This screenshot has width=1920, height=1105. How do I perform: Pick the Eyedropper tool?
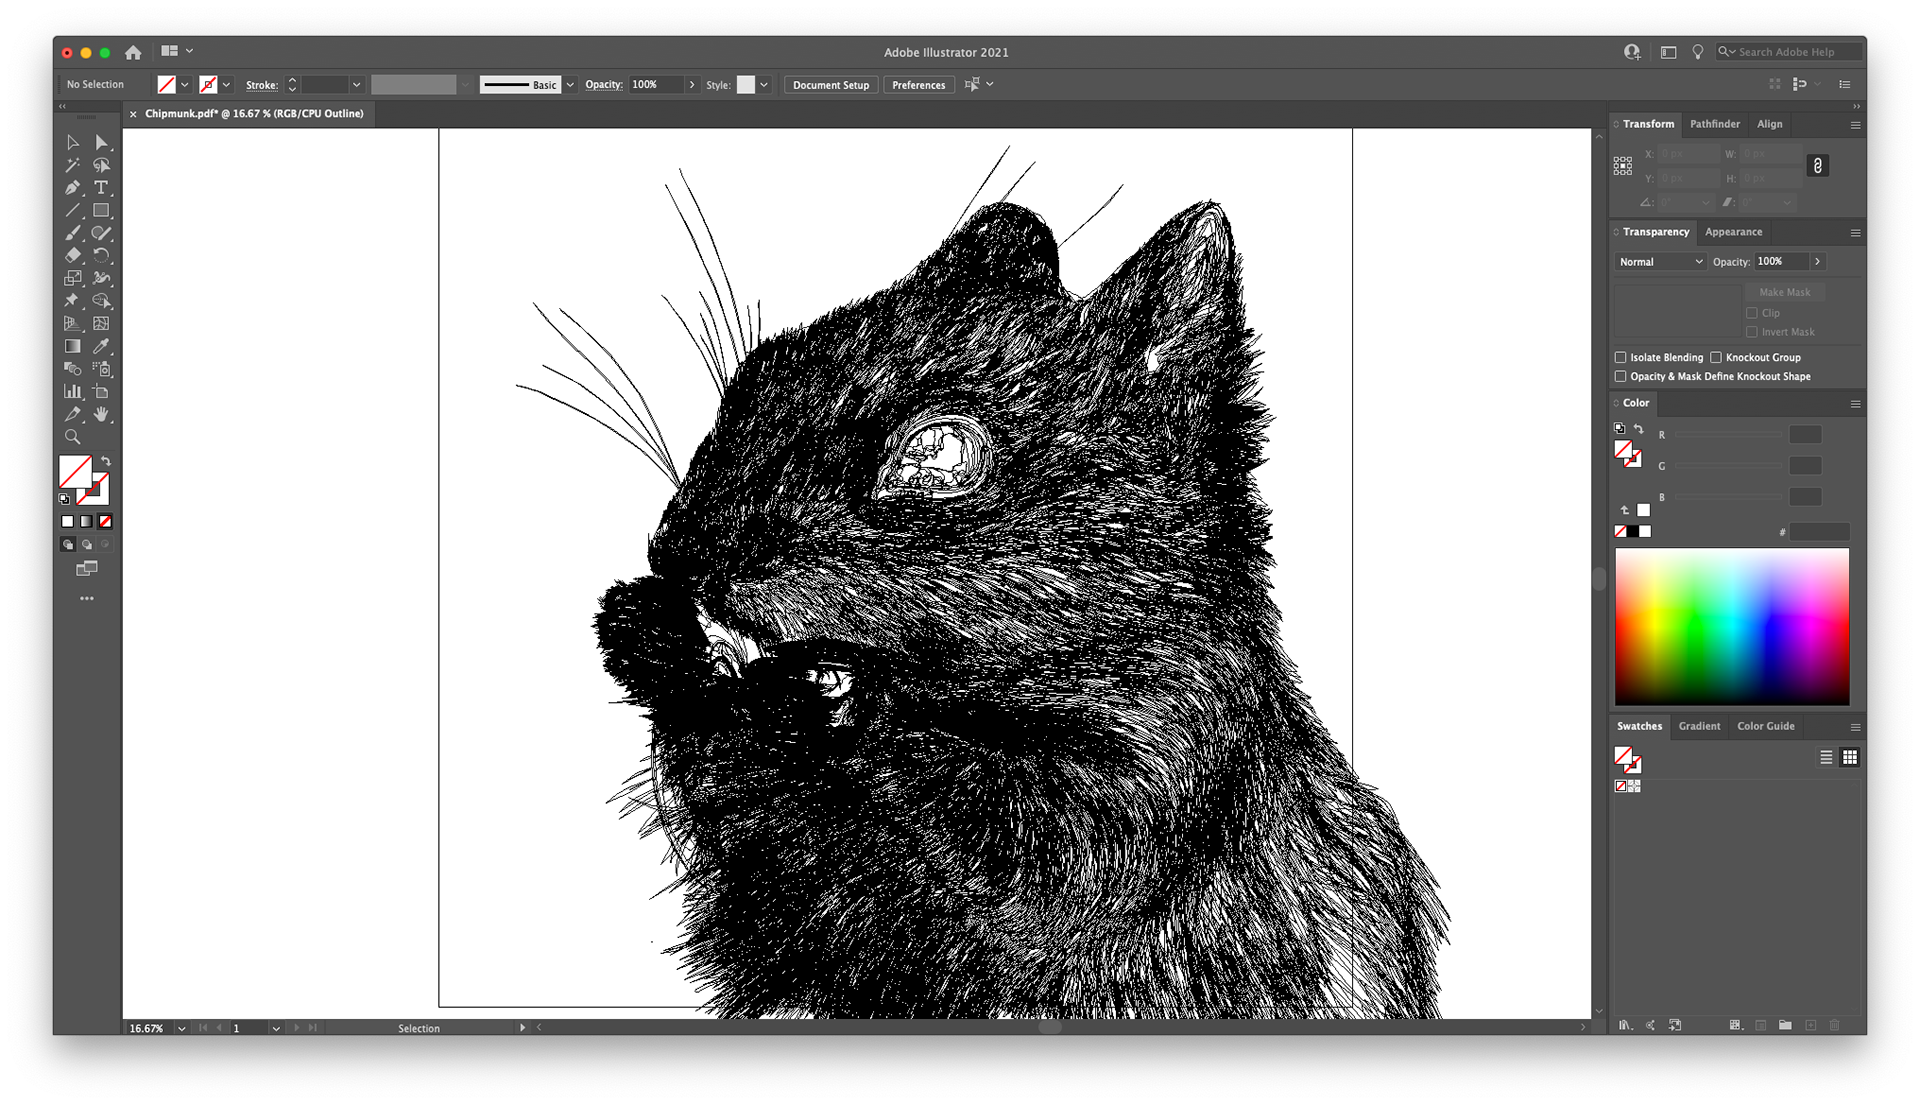click(101, 346)
